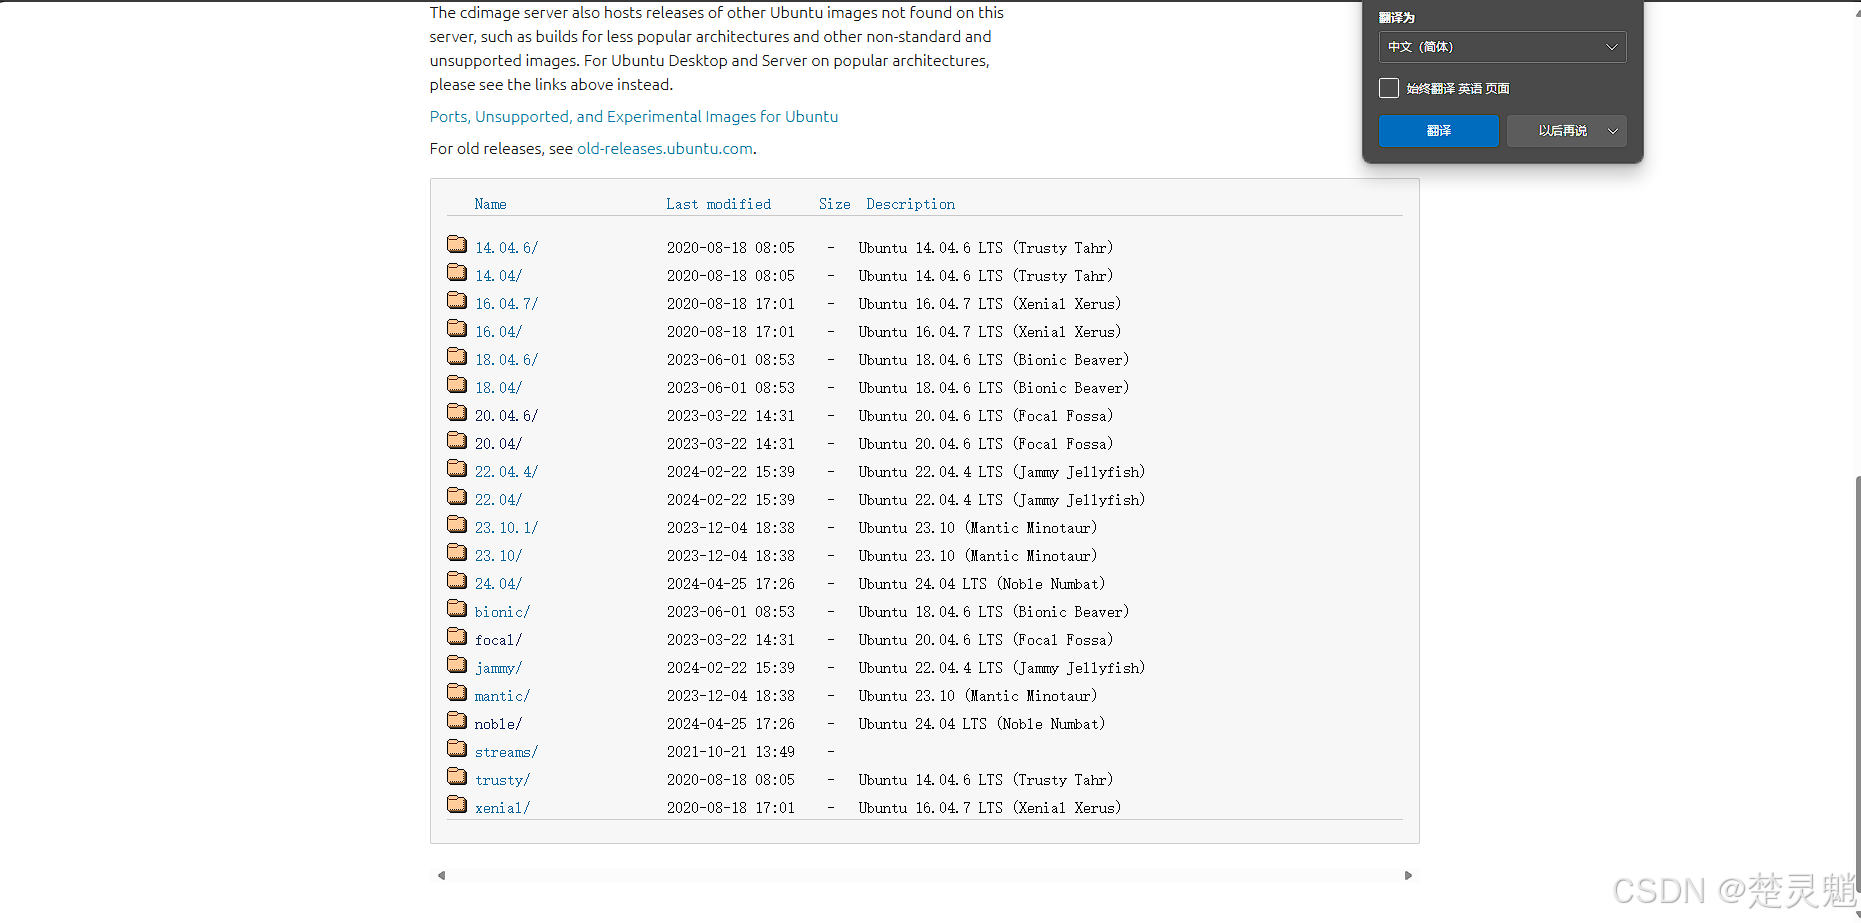The image size is (1861, 923).
Task: Click the folder icon beside streams/
Action: click(x=457, y=748)
